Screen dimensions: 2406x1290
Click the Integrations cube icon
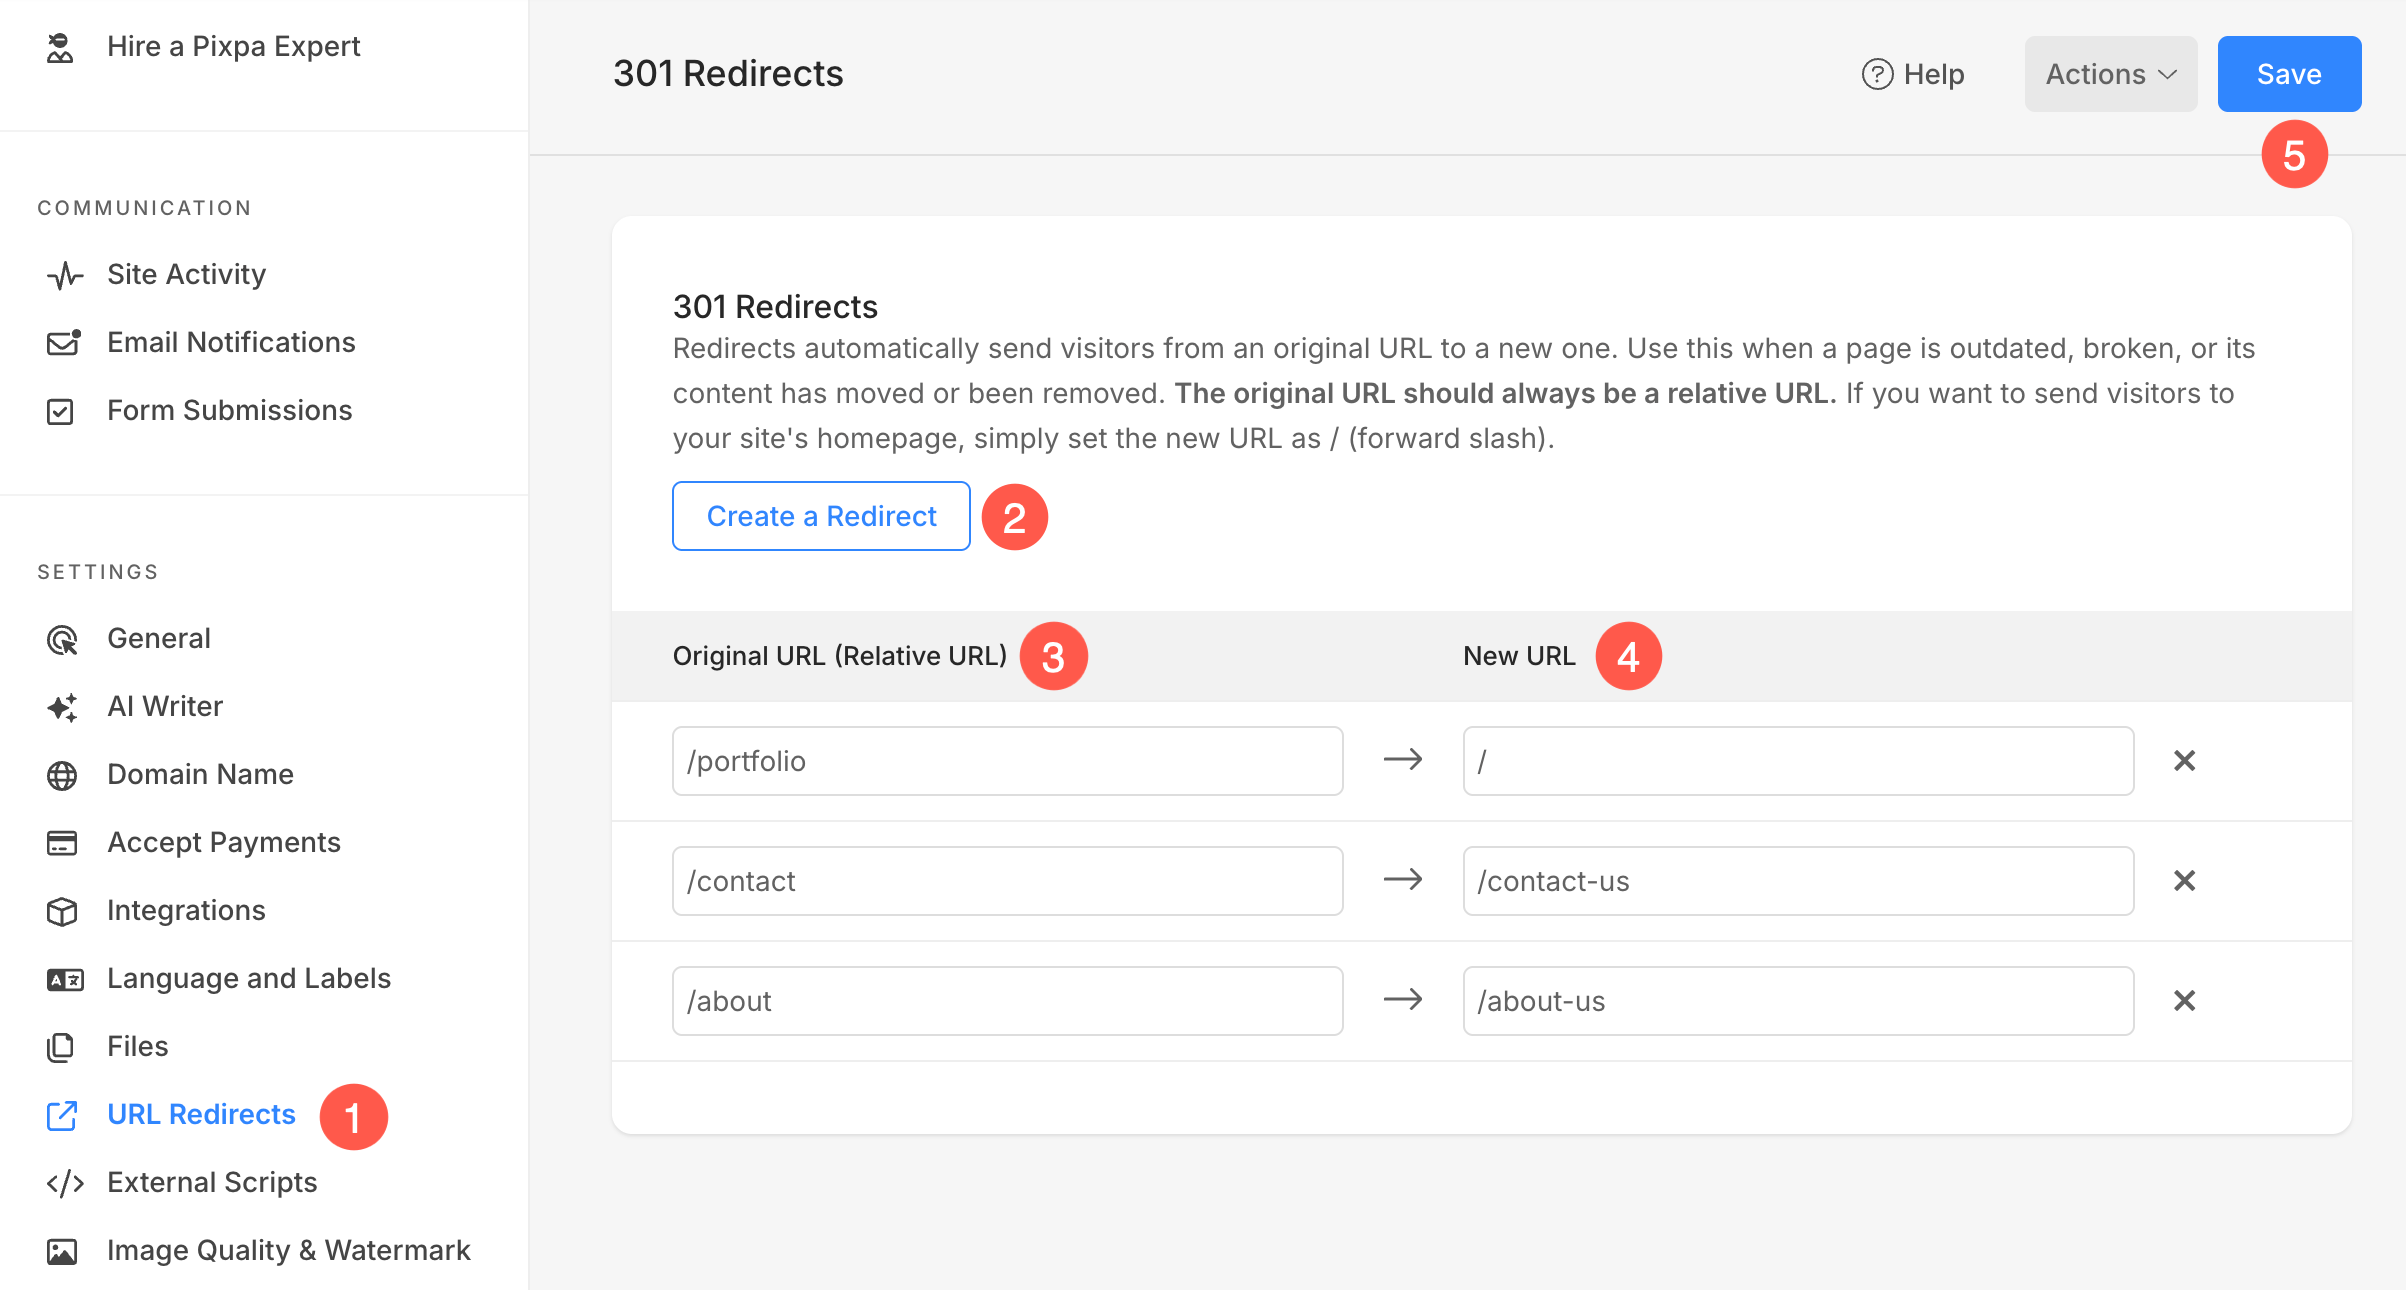(62, 911)
